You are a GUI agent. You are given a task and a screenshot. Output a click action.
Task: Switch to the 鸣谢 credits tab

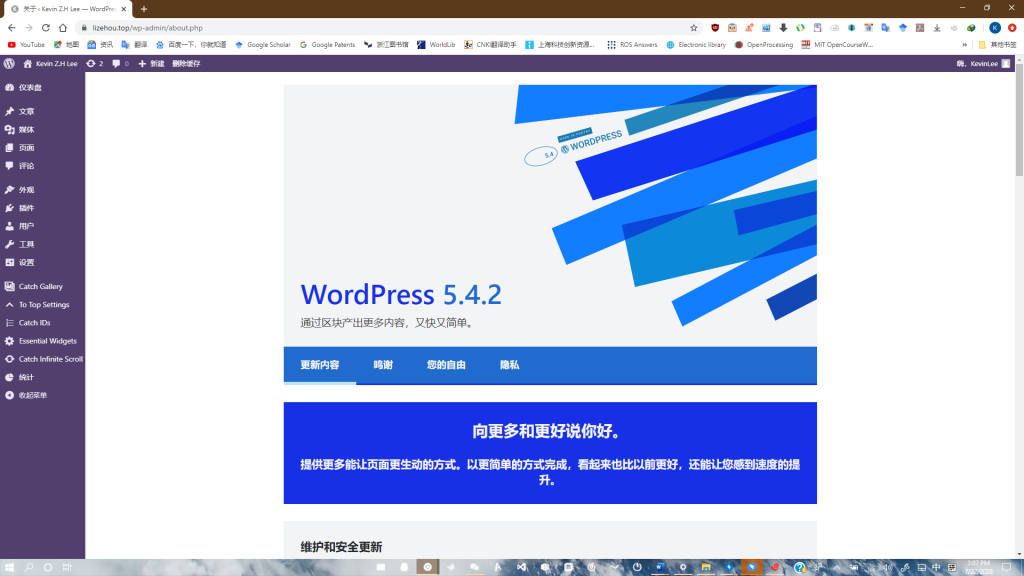pos(383,365)
